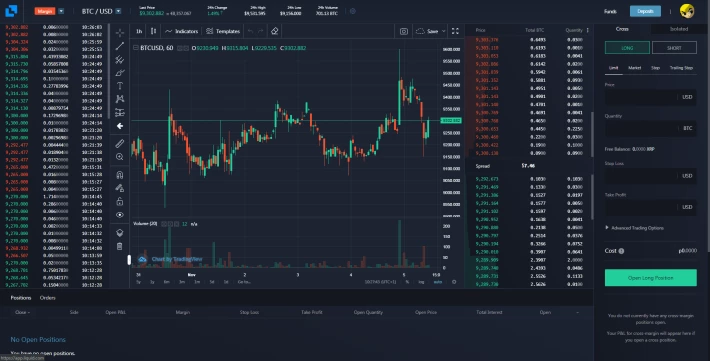Activate the zoom in tool

[120, 157]
